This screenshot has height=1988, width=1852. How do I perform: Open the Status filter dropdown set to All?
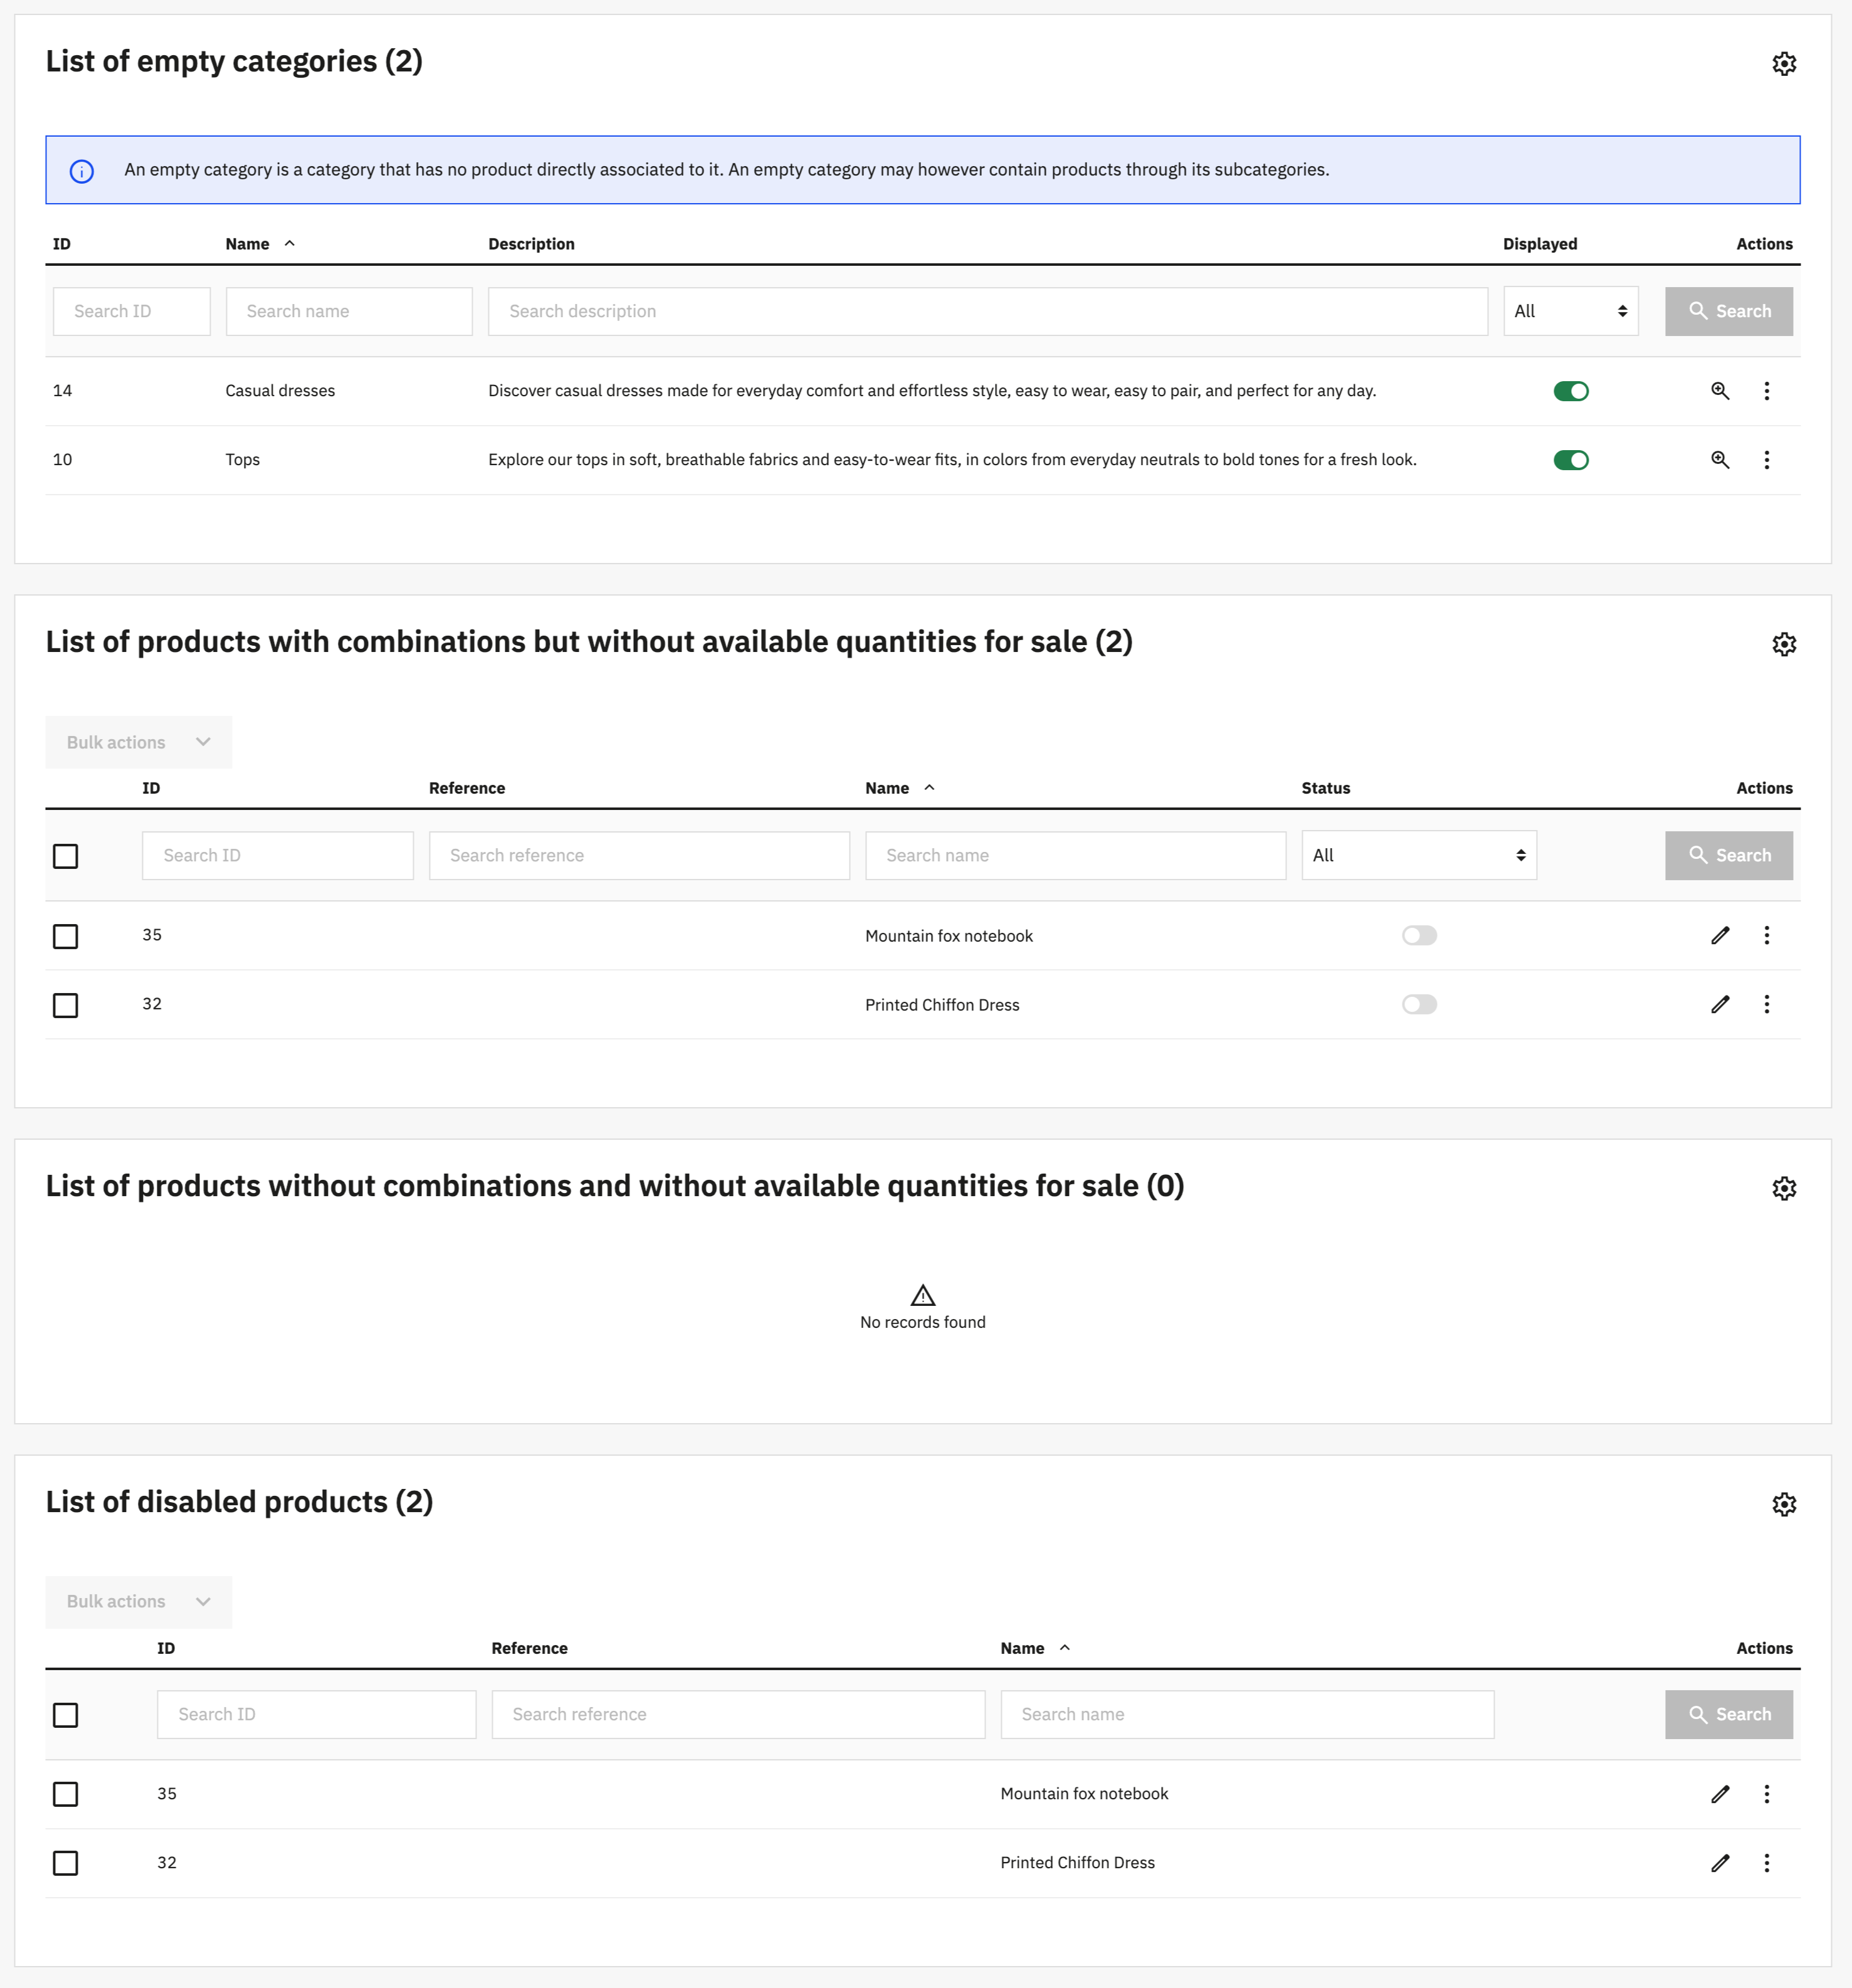1419,855
